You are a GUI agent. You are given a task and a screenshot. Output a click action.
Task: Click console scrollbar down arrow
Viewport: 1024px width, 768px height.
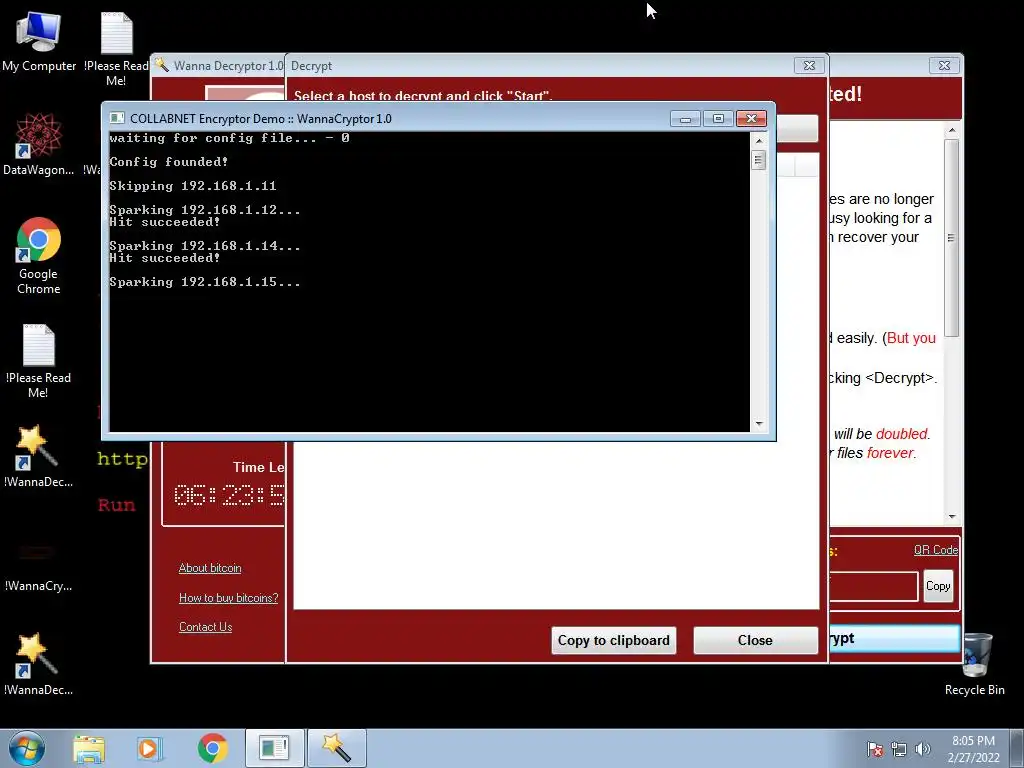tap(758, 424)
